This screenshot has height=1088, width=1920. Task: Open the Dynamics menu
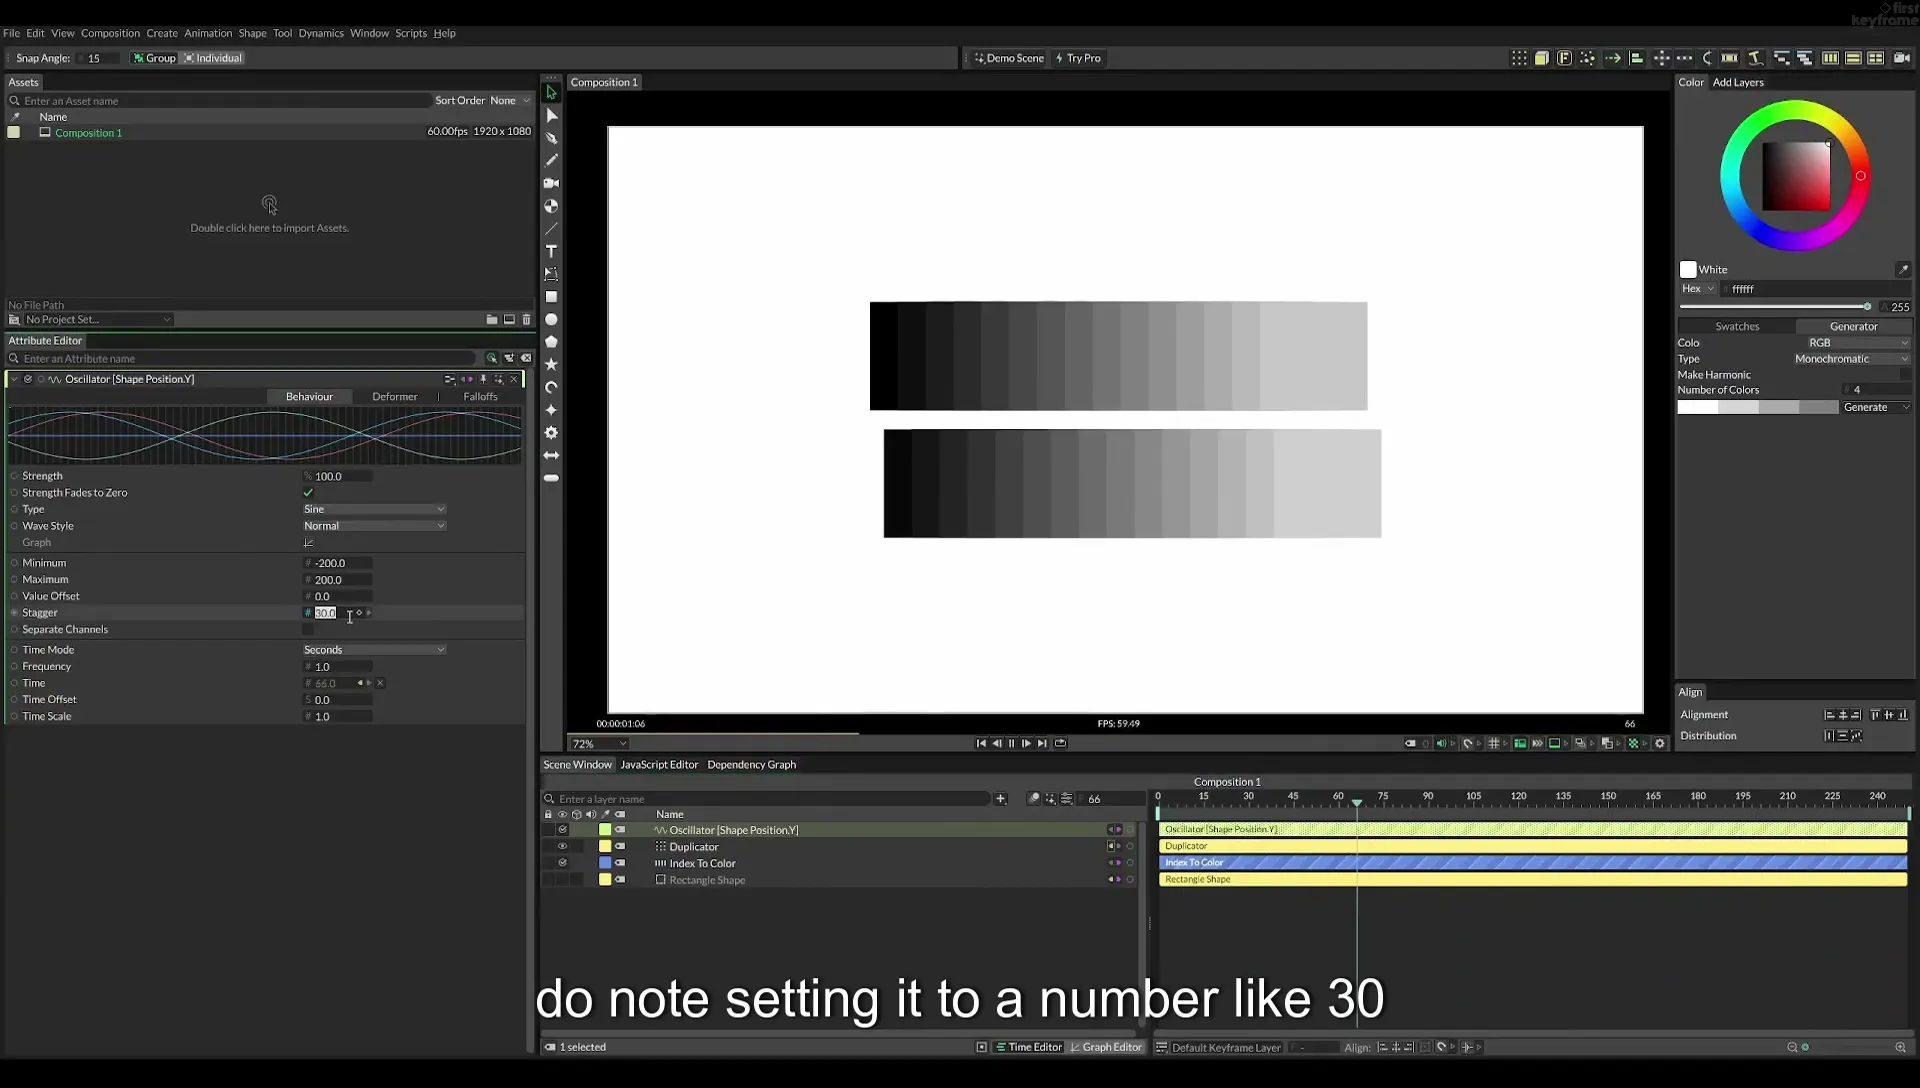(x=321, y=33)
